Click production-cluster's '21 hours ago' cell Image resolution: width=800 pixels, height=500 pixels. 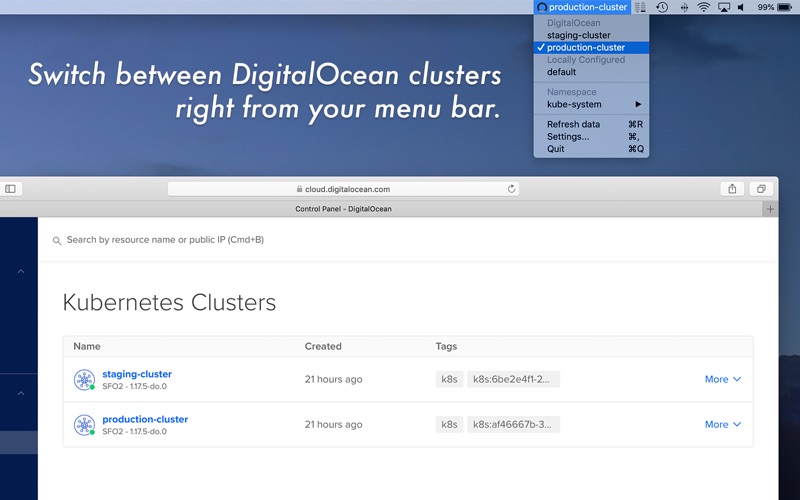[x=334, y=424]
